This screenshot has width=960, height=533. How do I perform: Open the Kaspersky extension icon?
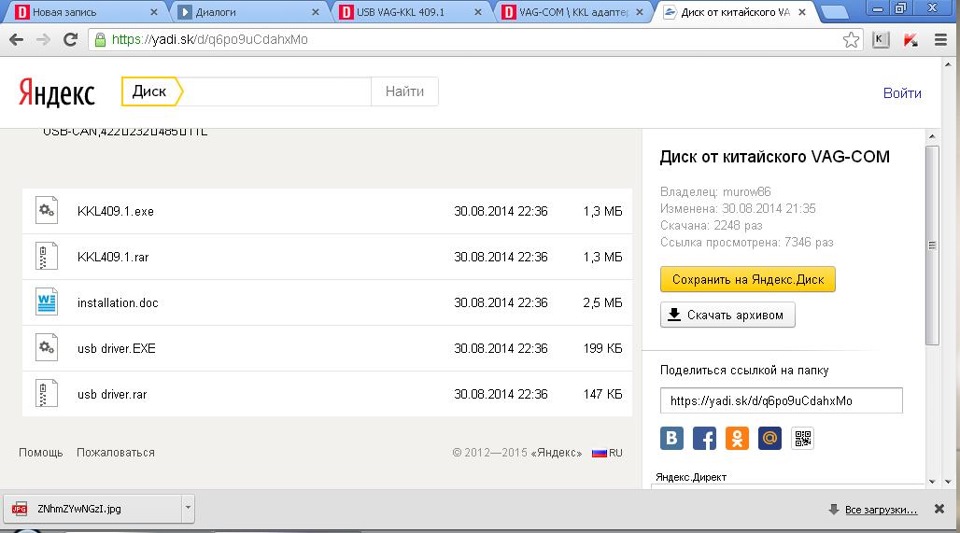point(910,40)
